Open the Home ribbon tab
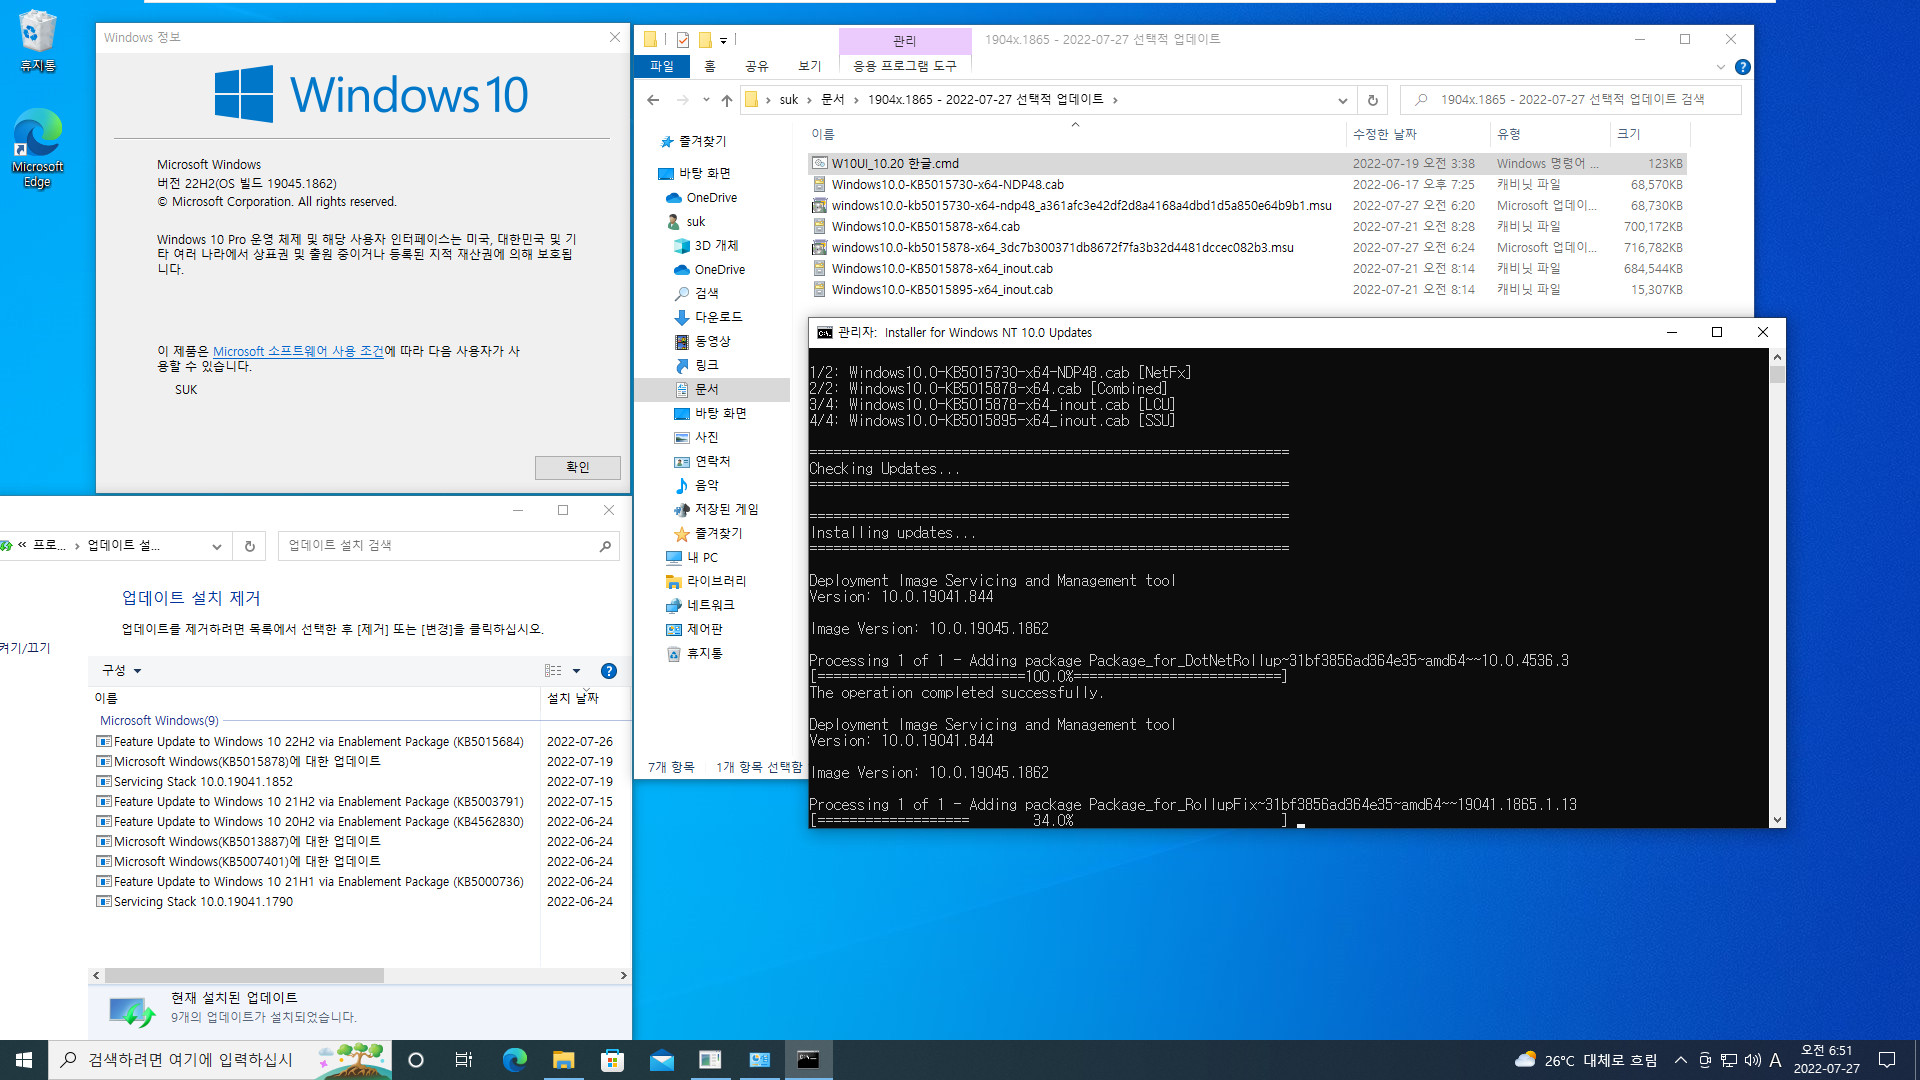The image size is (1920, 1080). tap(710, 66)
